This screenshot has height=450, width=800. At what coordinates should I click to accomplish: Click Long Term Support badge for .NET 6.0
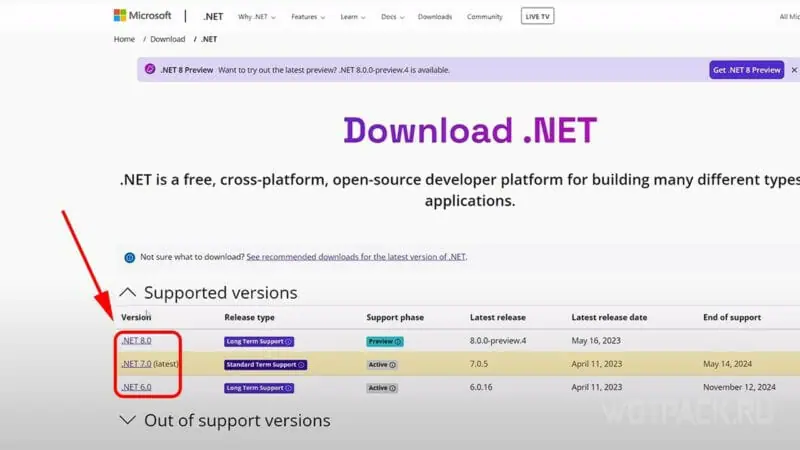click(x=259, y=388)
